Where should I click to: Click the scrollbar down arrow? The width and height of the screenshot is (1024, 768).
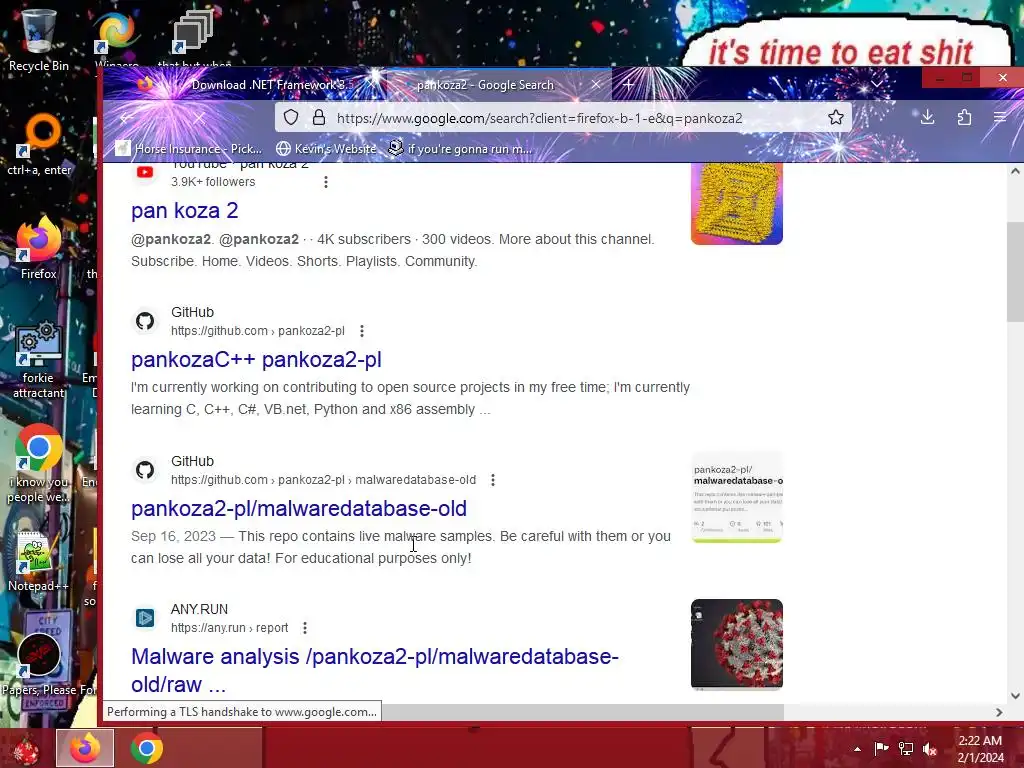(1015, 696)
